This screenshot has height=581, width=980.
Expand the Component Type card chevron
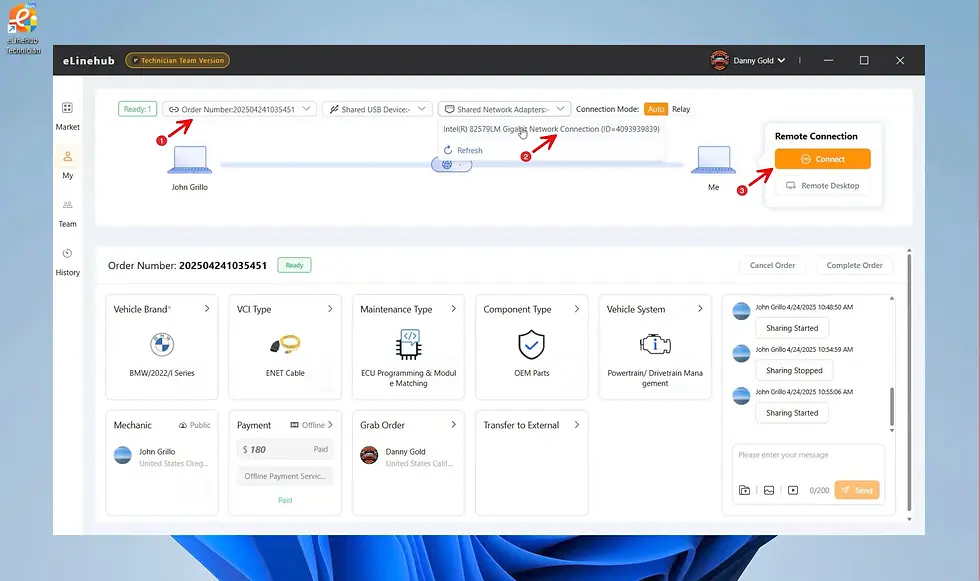(577, 309)
